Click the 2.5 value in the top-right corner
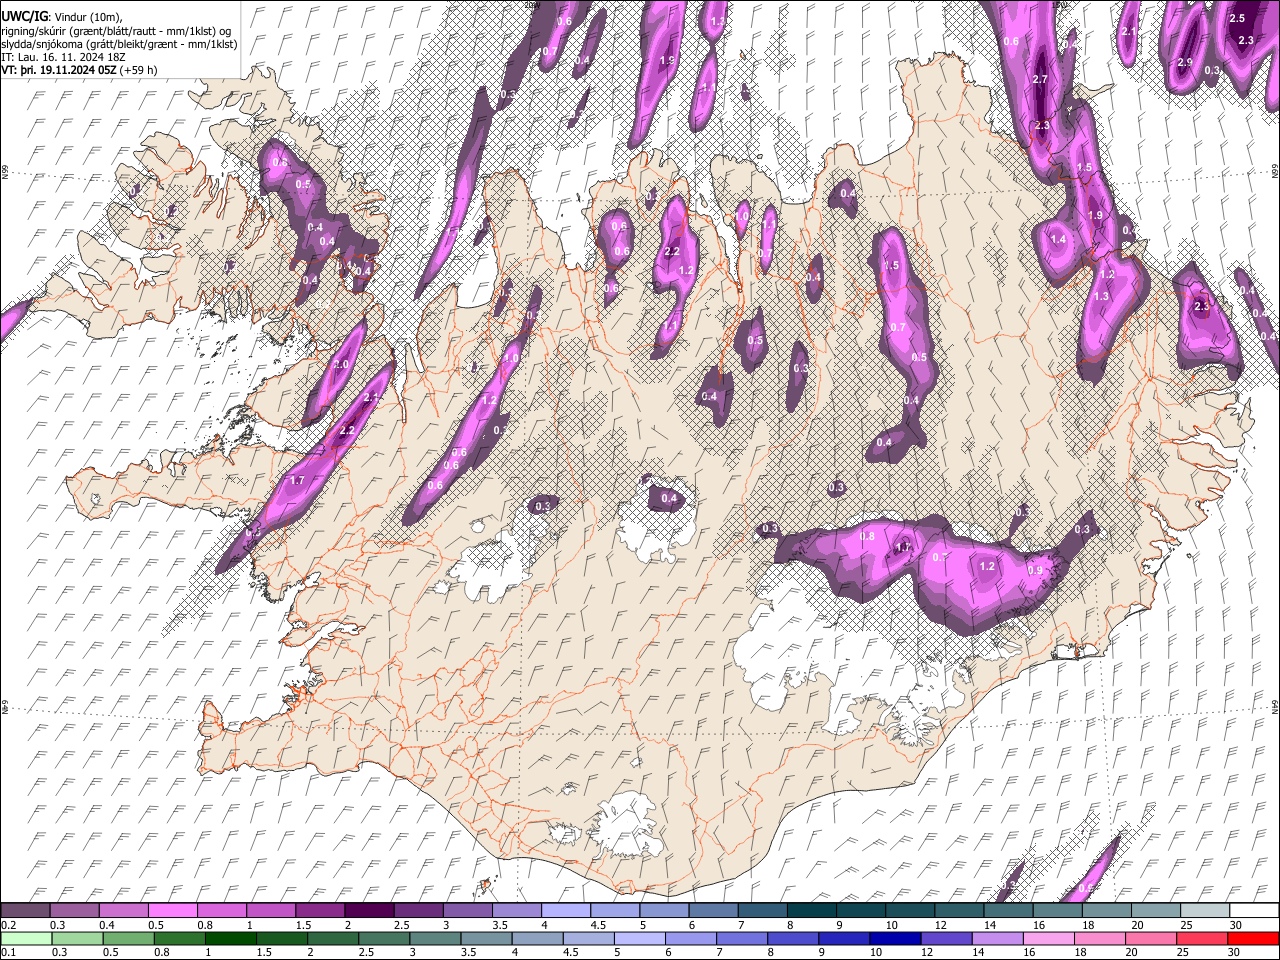This screenshot has height=960, width=1280. tap(1237, 18)
